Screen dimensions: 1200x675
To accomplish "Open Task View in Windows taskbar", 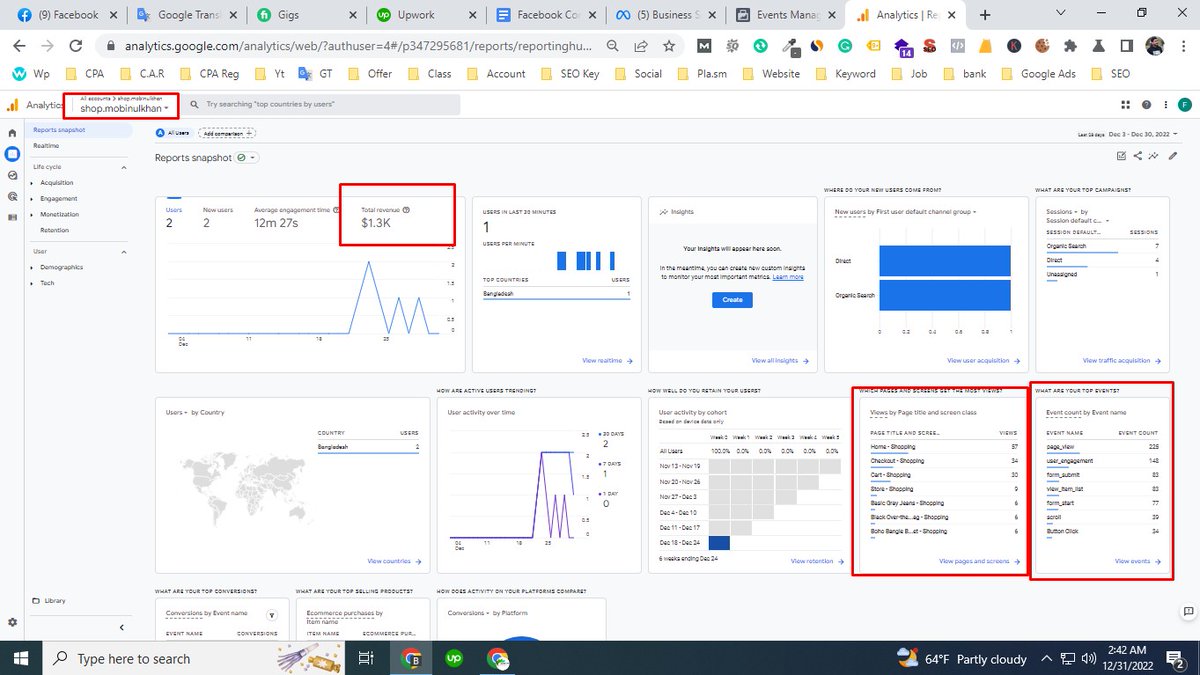I will pyautogui.click(x=366, y=658).
